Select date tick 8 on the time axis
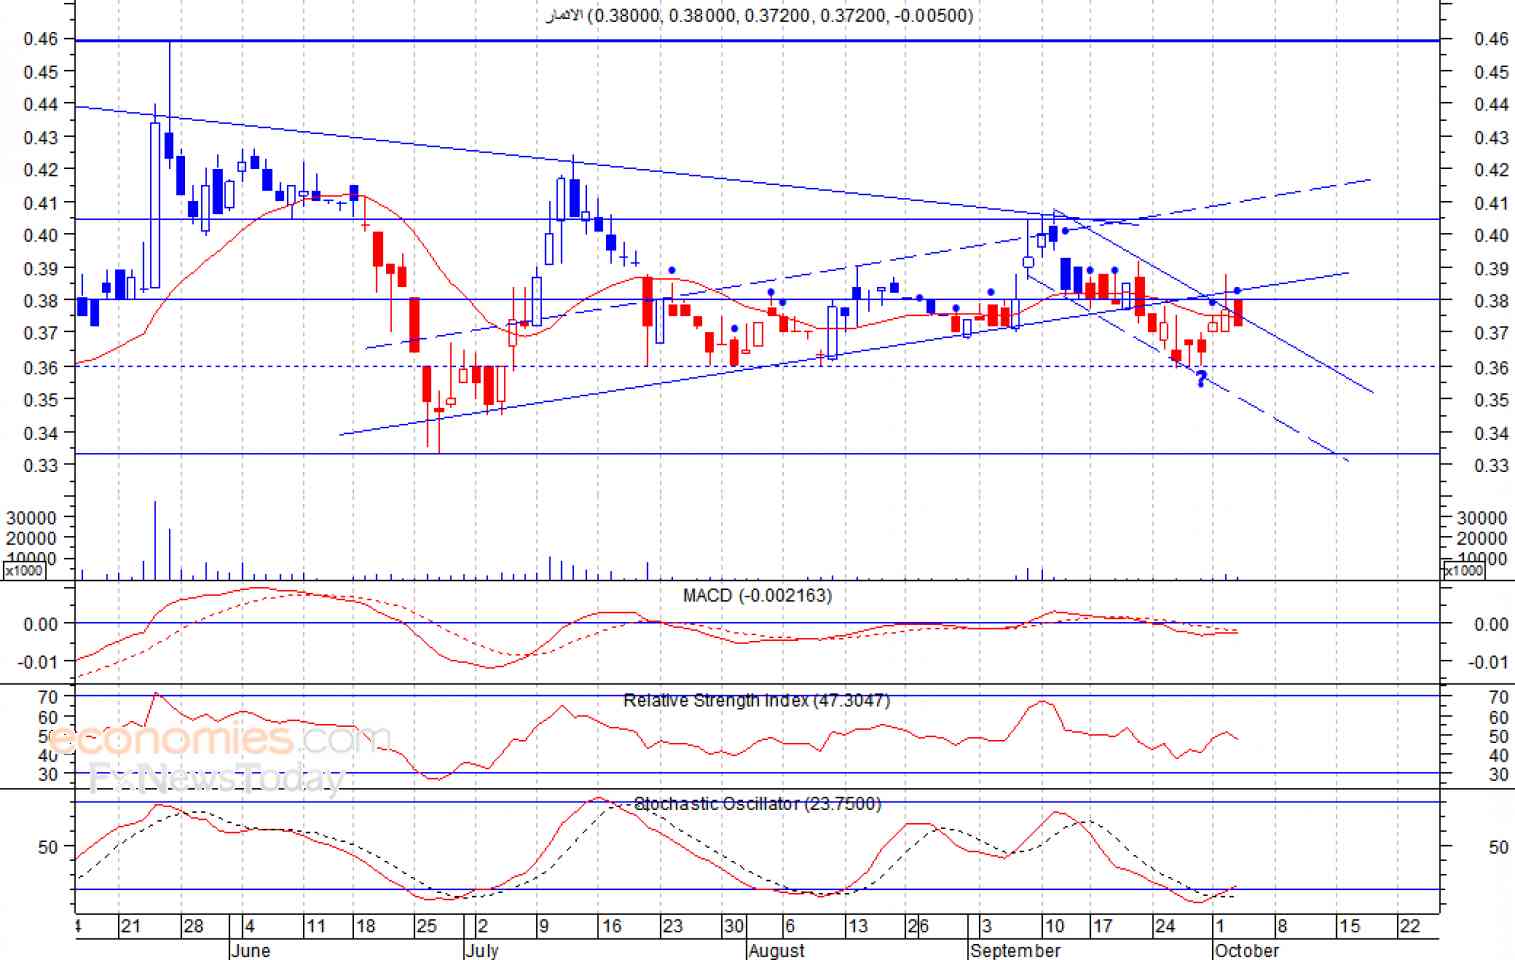This screenshot has width=1515, height=960. [x=1282, y=926]
